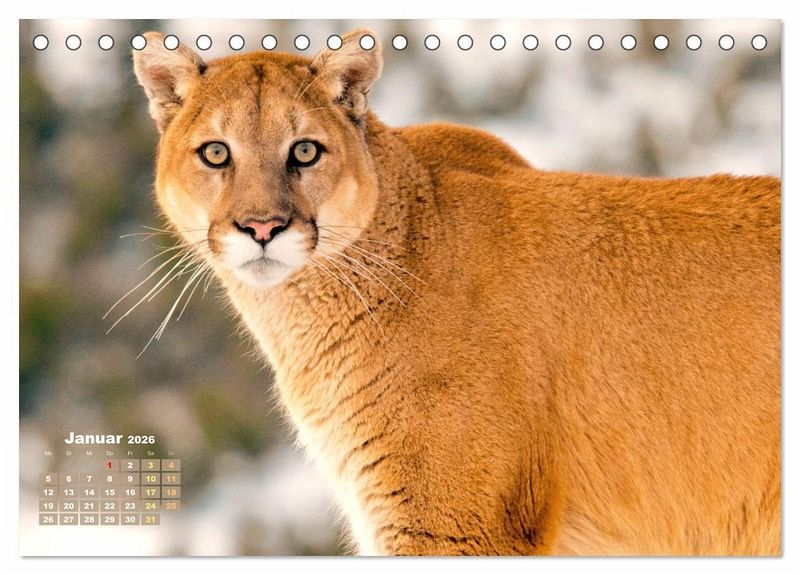Select Sunday date 18
The height and width of the screenshot is (575, 800).
(171, 492)
